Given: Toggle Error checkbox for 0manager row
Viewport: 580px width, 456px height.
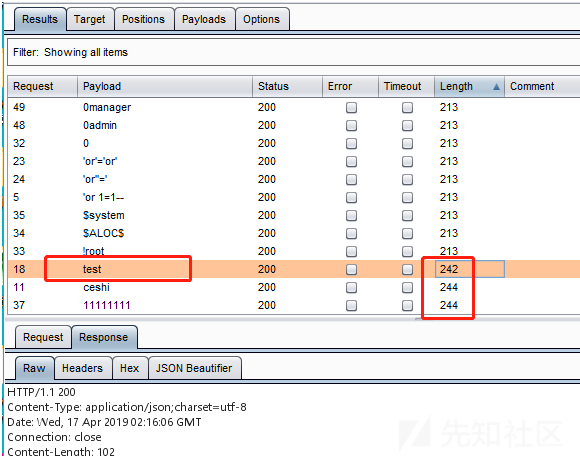Looking at the screenshot, I should (x=351, y=108).
